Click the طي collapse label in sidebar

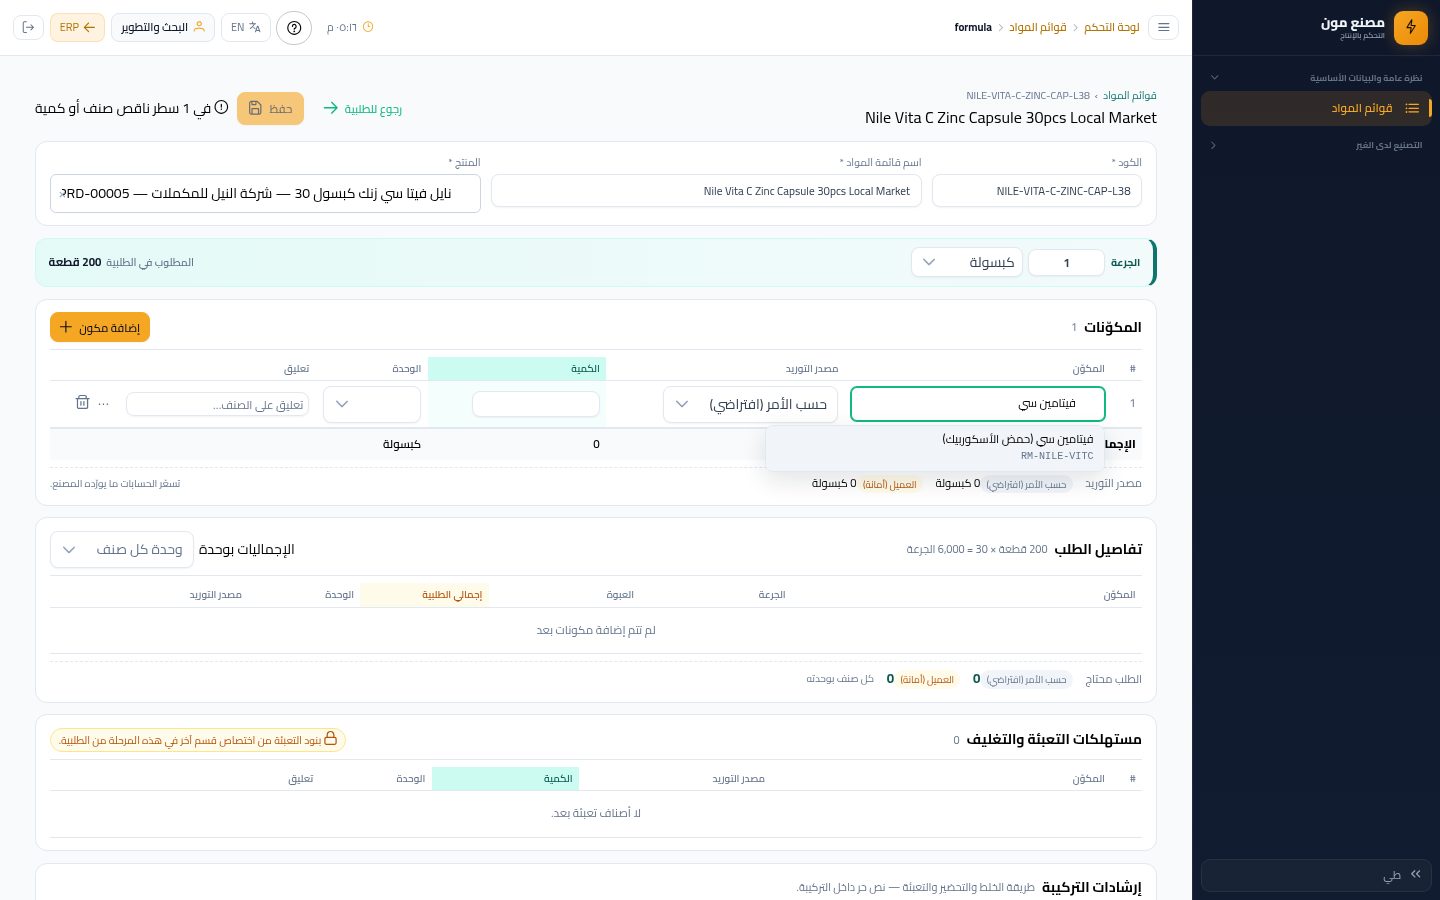pos(1392,875)
